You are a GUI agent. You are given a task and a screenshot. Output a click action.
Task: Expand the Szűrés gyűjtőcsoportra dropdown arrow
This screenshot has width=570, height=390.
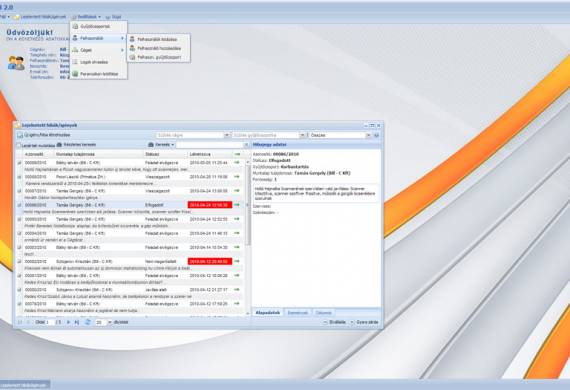pos(302,135)
